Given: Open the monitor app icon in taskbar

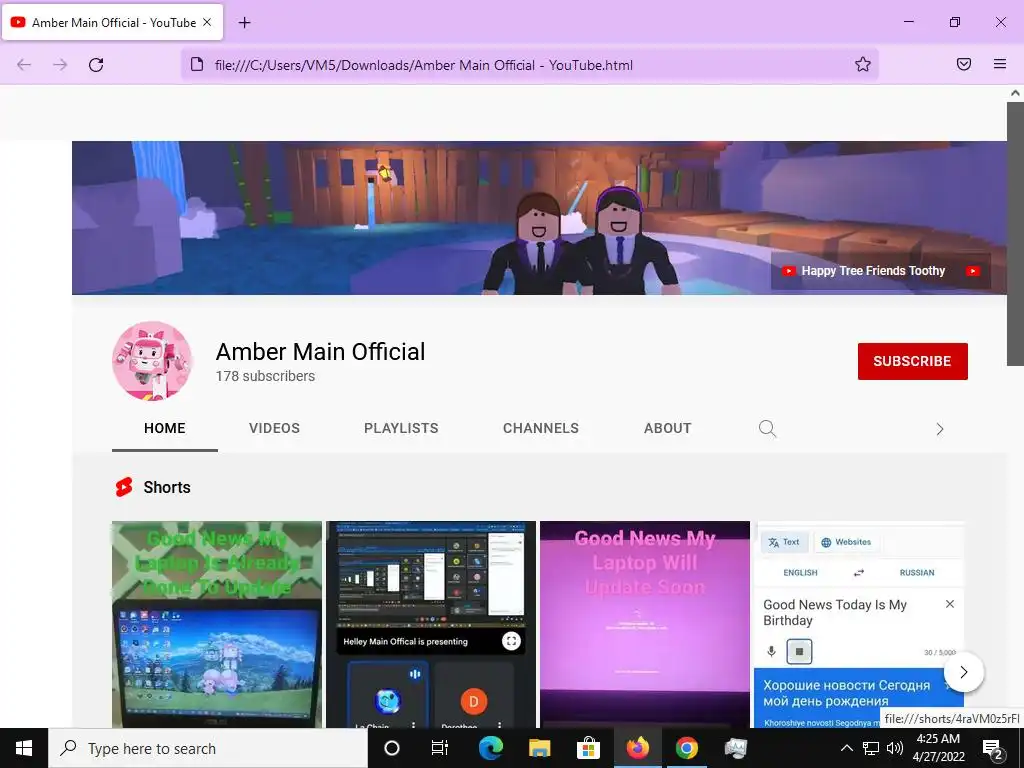Looking at the screenshot, I should (x=735, y=748).
